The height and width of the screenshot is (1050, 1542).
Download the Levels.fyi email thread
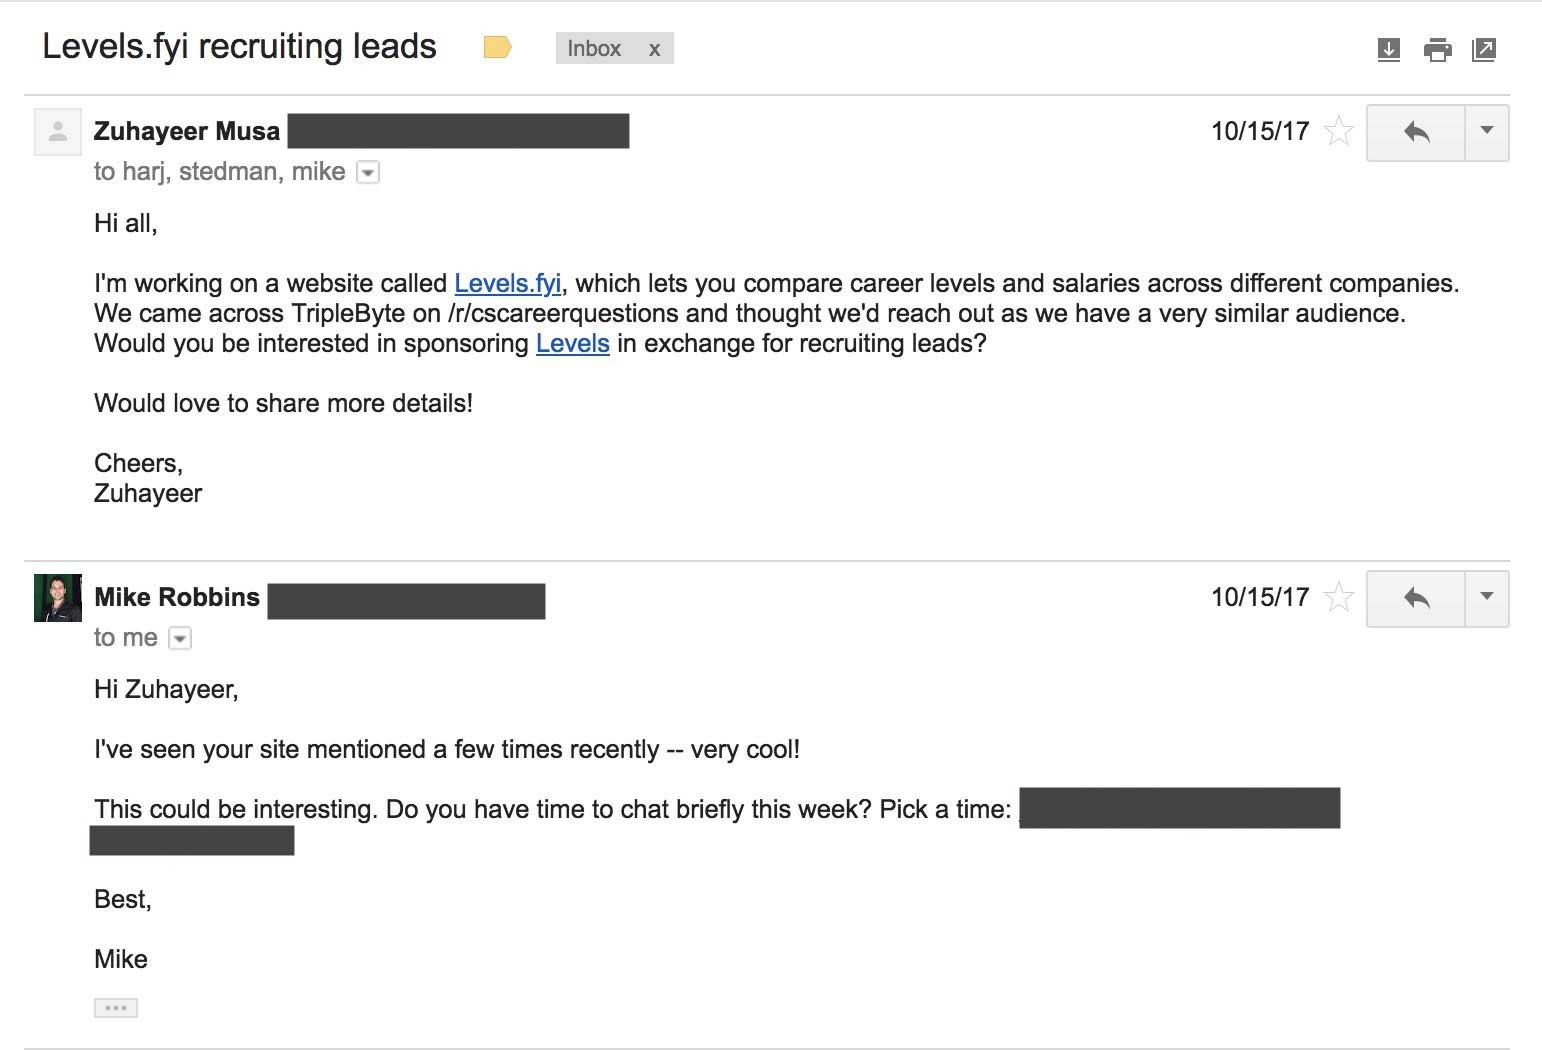pos(1388,49)
